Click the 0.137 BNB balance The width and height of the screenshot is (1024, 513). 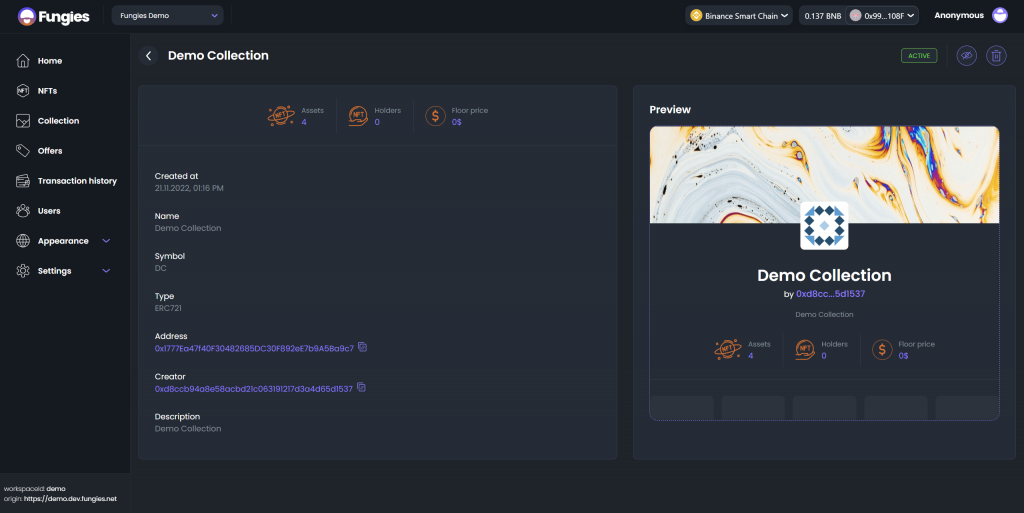point(822,16)
